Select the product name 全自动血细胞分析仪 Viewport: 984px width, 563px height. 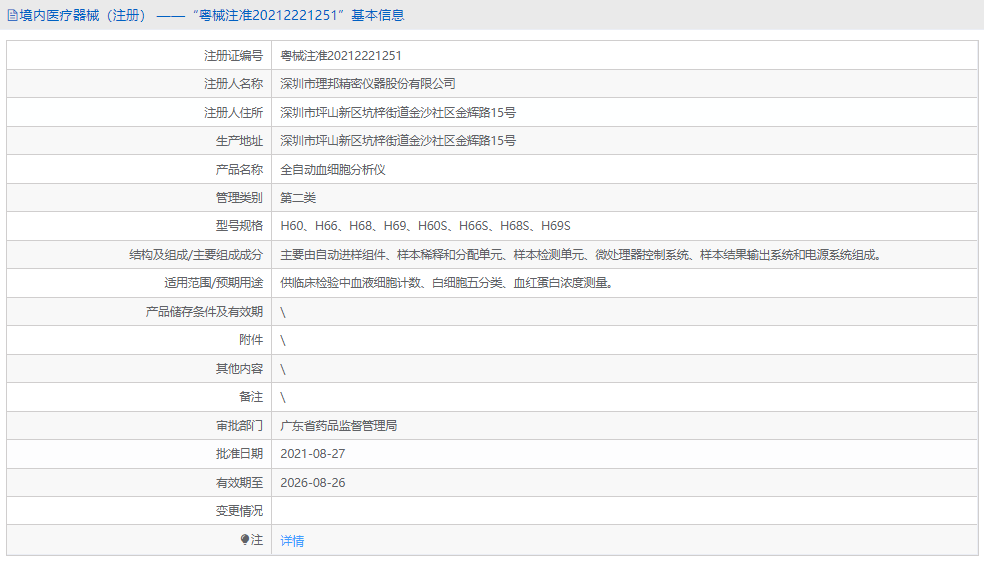pos(333,169)
